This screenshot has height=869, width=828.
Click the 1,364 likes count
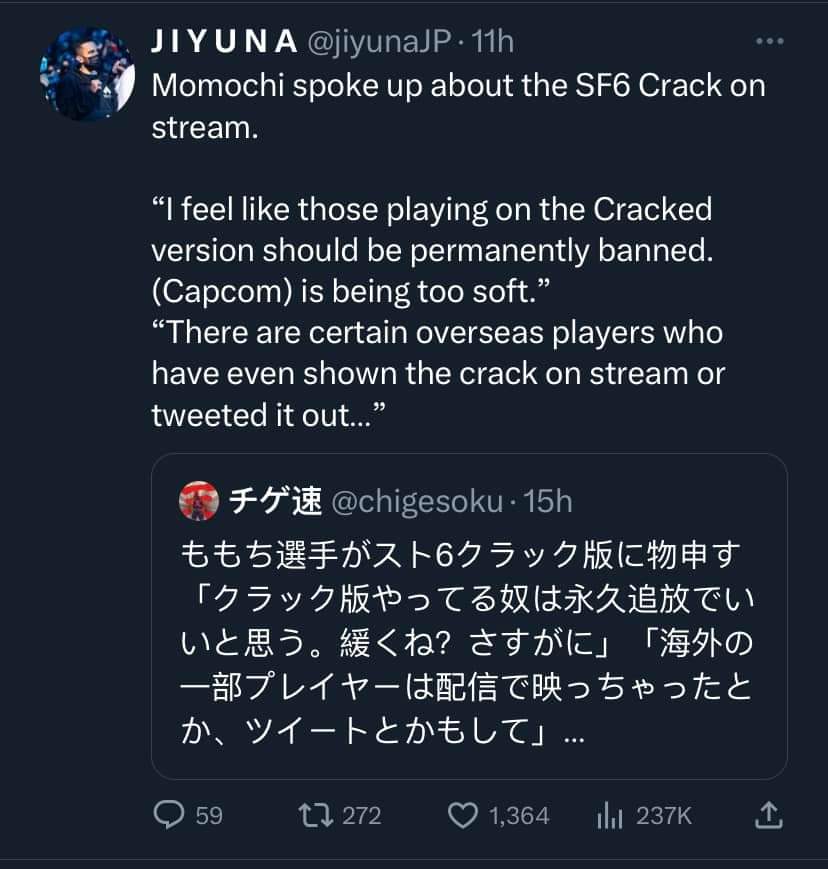coord(519,816)
